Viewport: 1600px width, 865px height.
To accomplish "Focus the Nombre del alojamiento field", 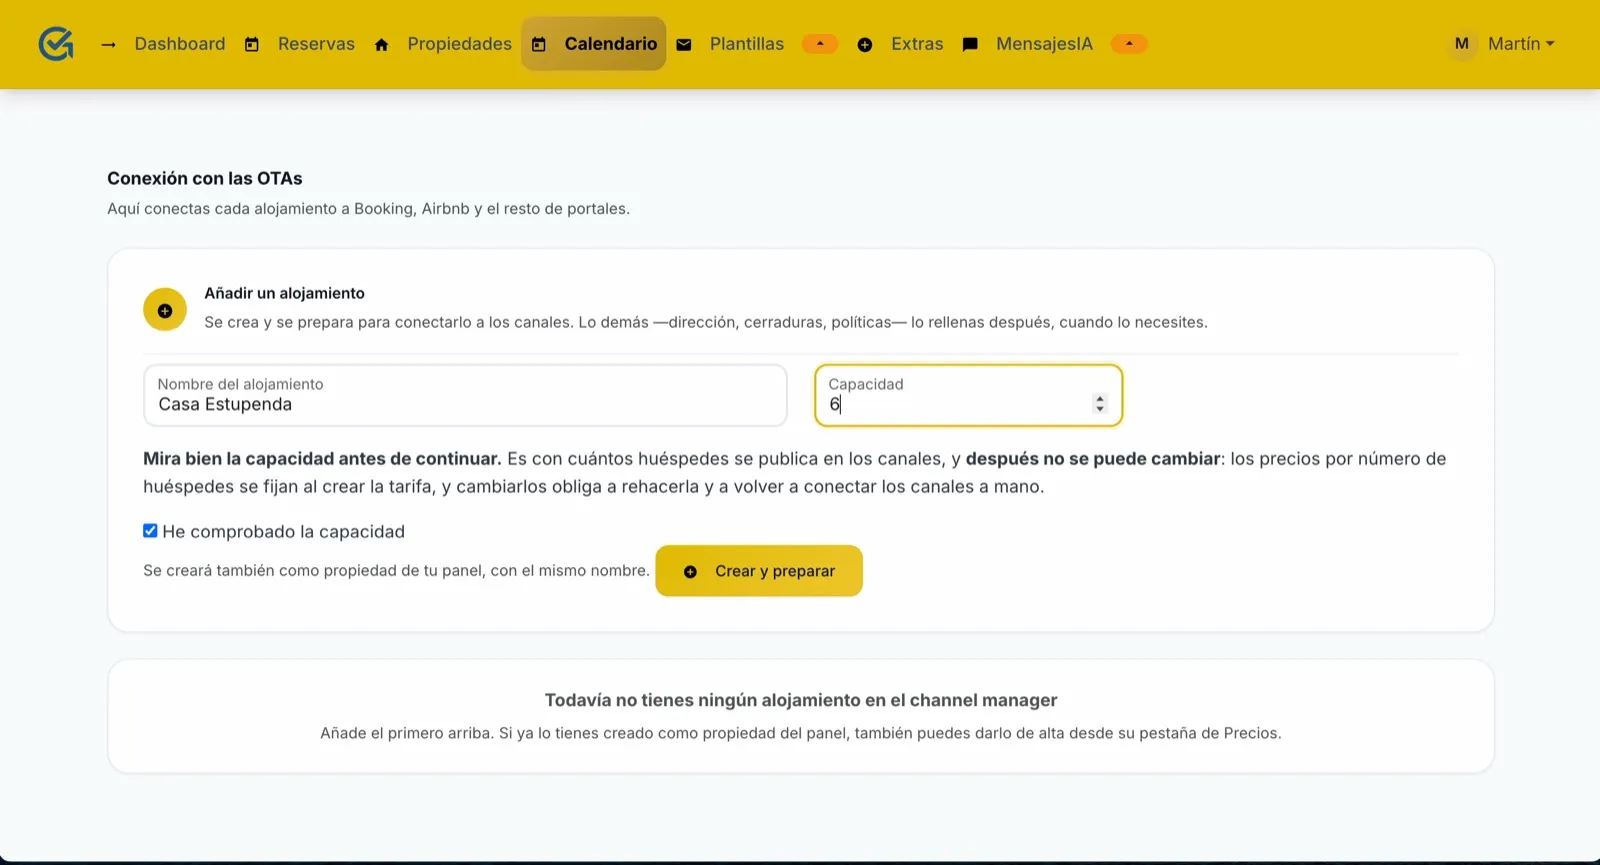I will pos(465,395).
